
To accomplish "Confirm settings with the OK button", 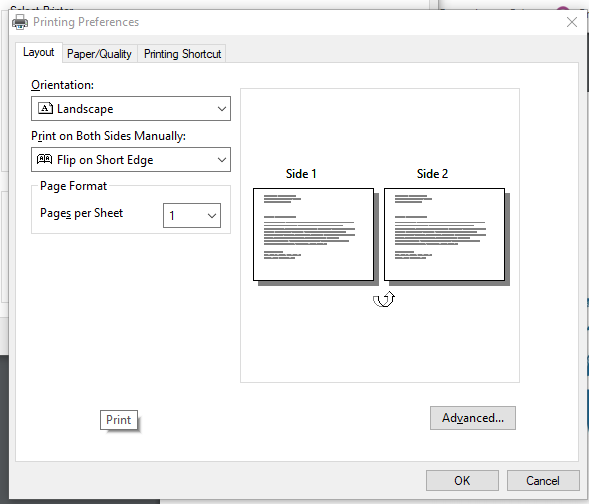I will [x=462, y=480].
